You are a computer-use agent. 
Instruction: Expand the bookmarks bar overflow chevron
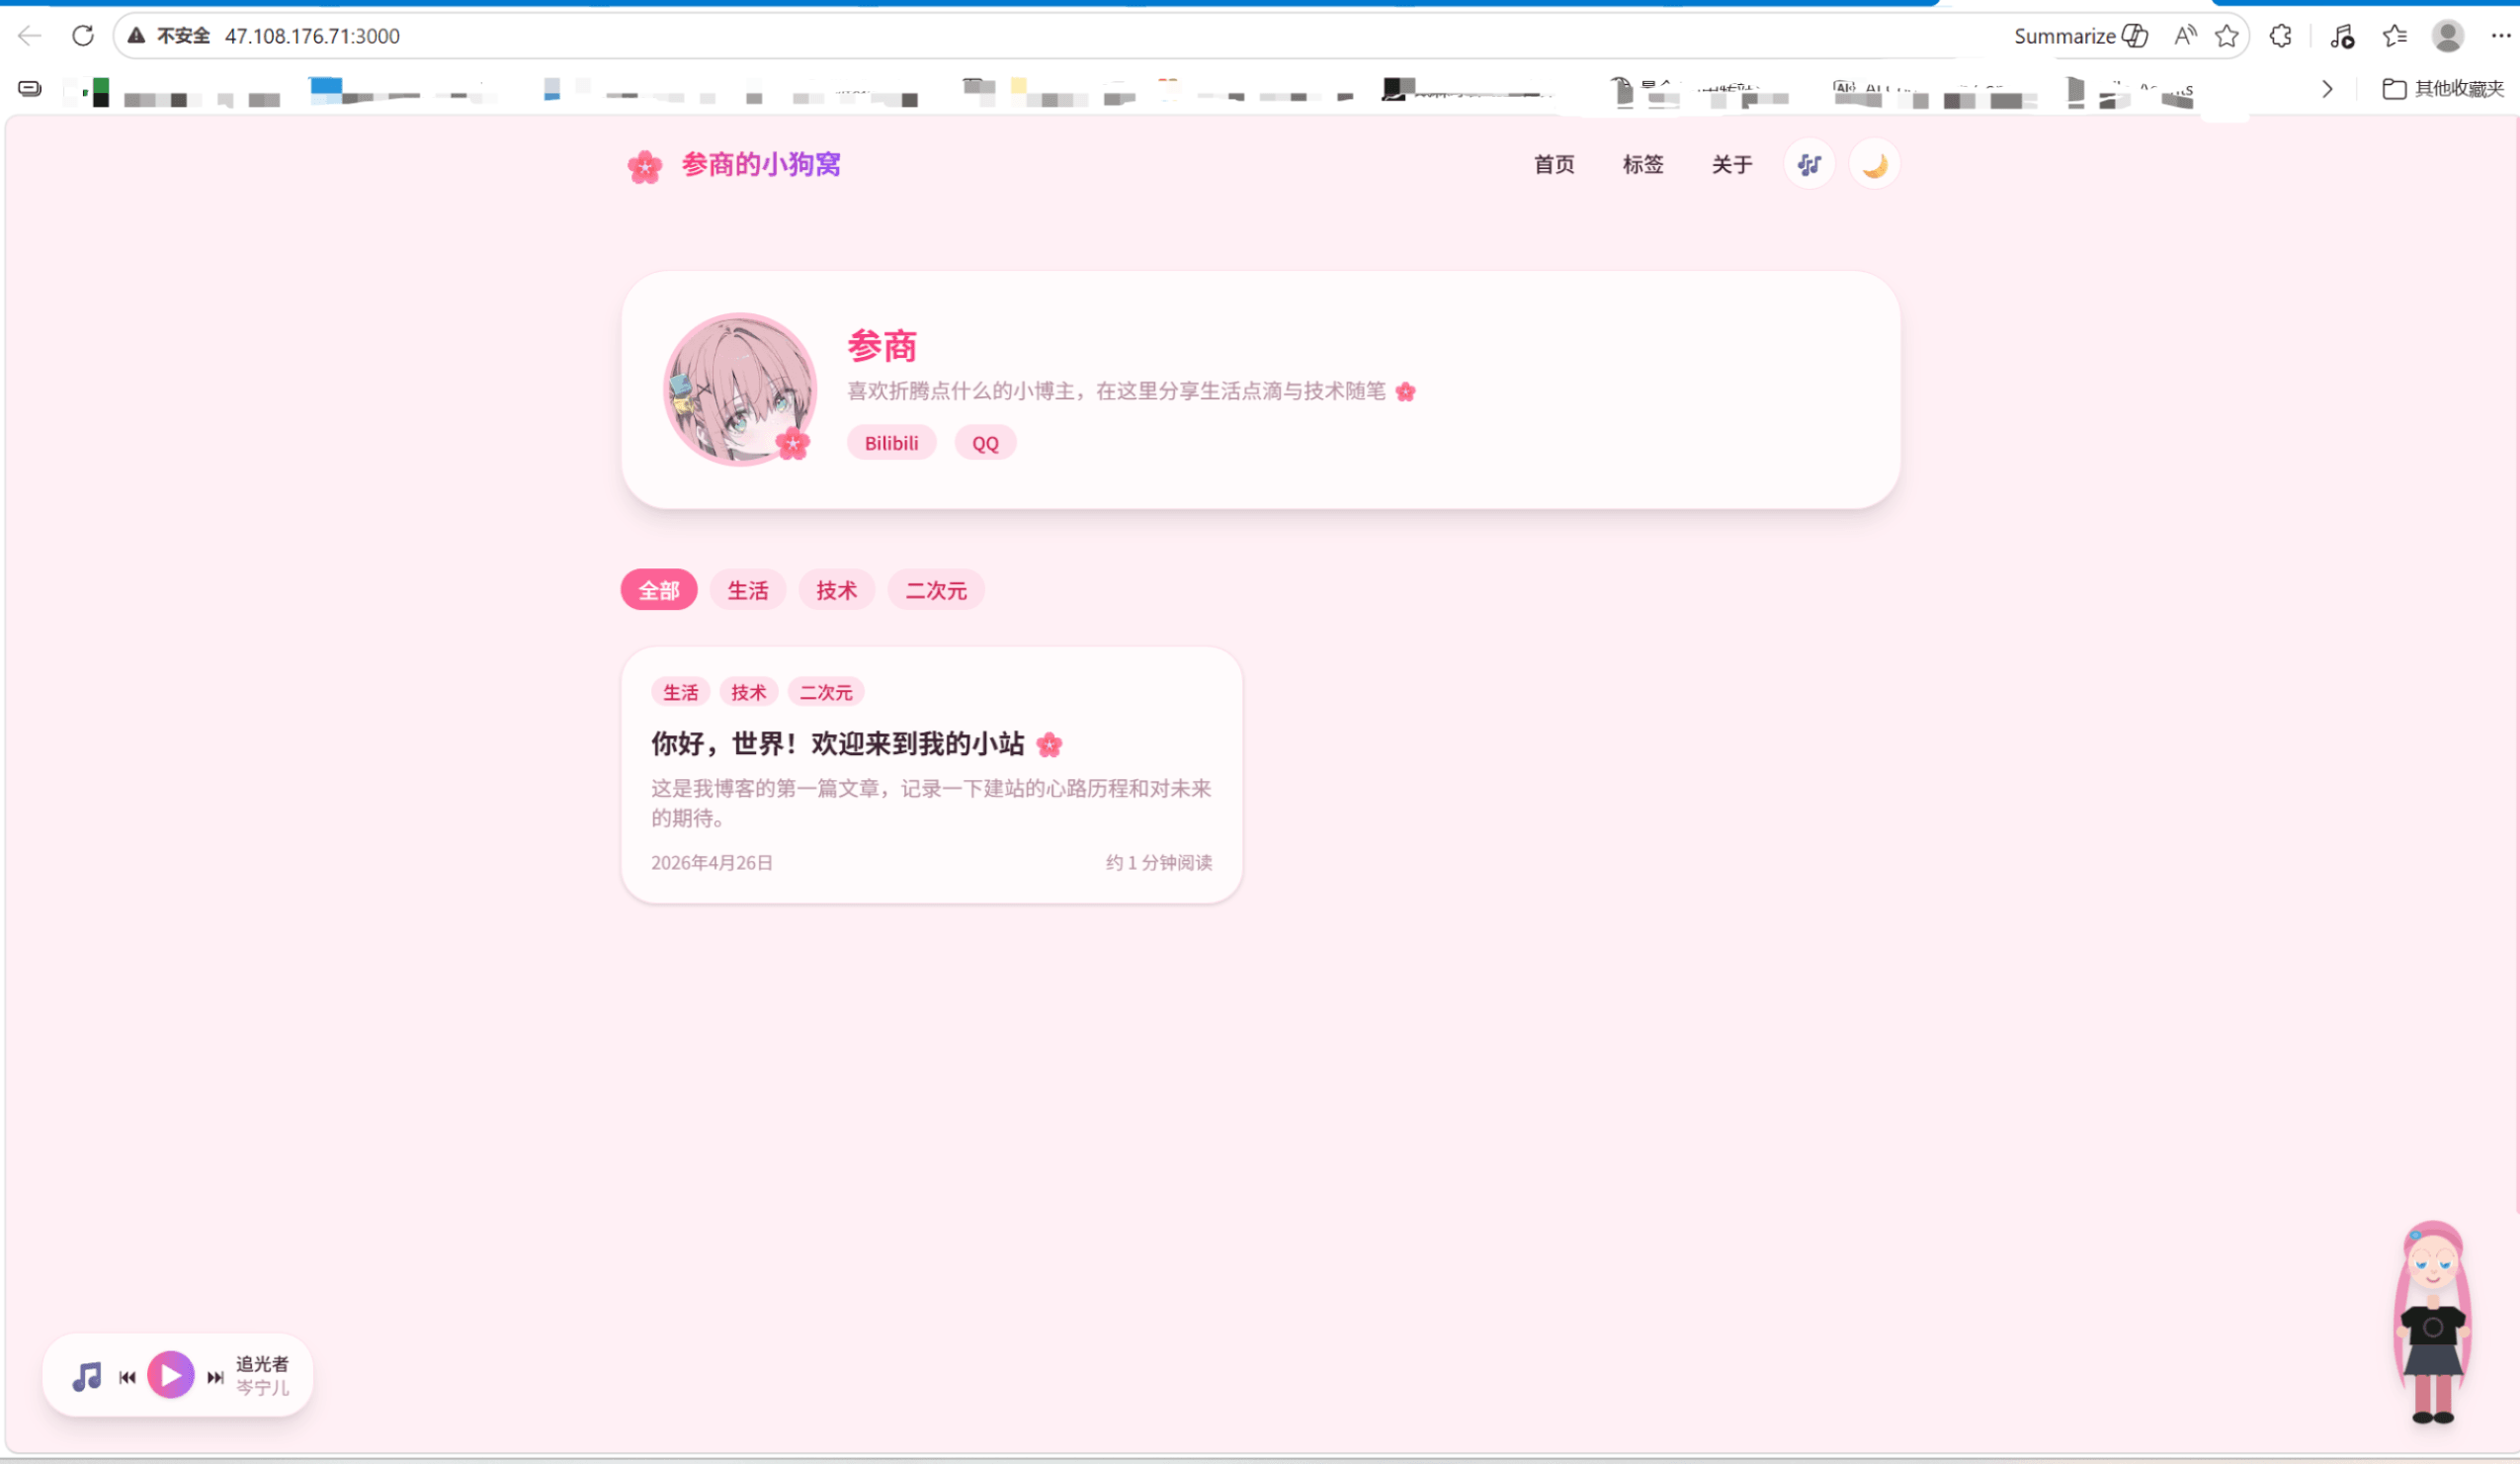pos(2327,89)
